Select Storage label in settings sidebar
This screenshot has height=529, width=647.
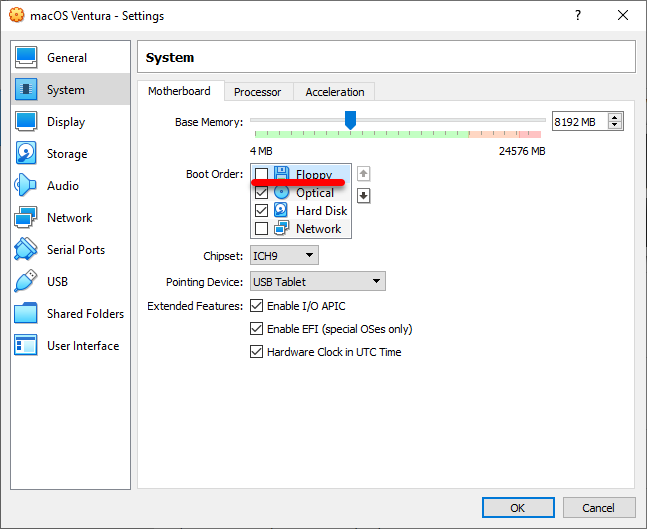click(67, 154)
